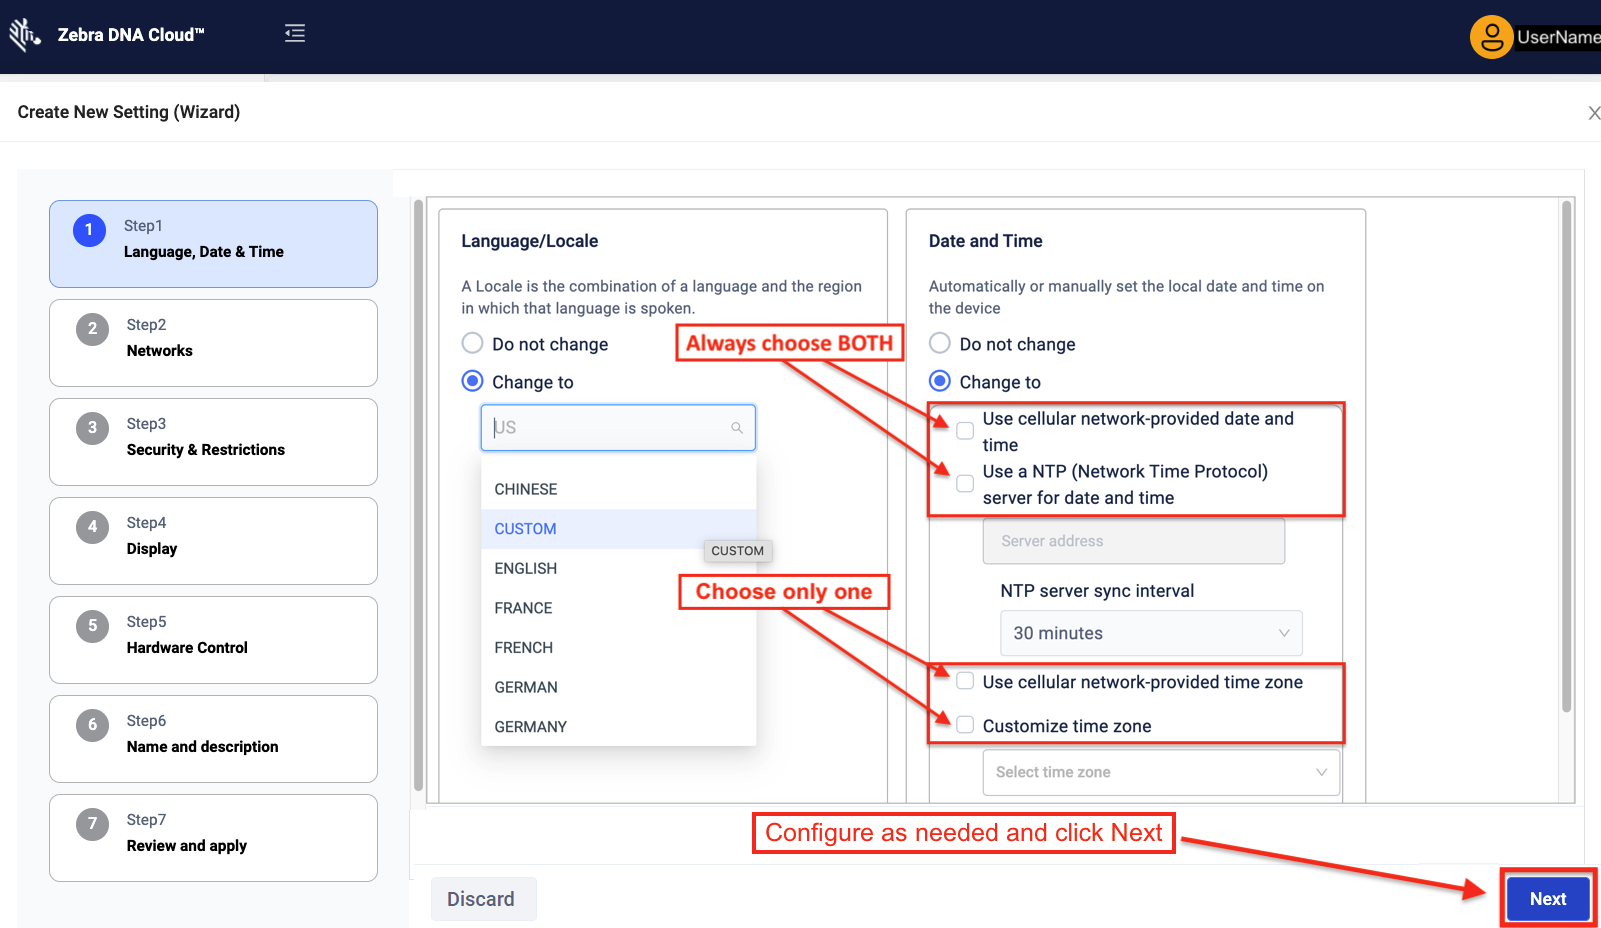The width and height of the screenshot is (1601, 928).
Task: Click the search icon in locale field
Action: coord(737,428)
